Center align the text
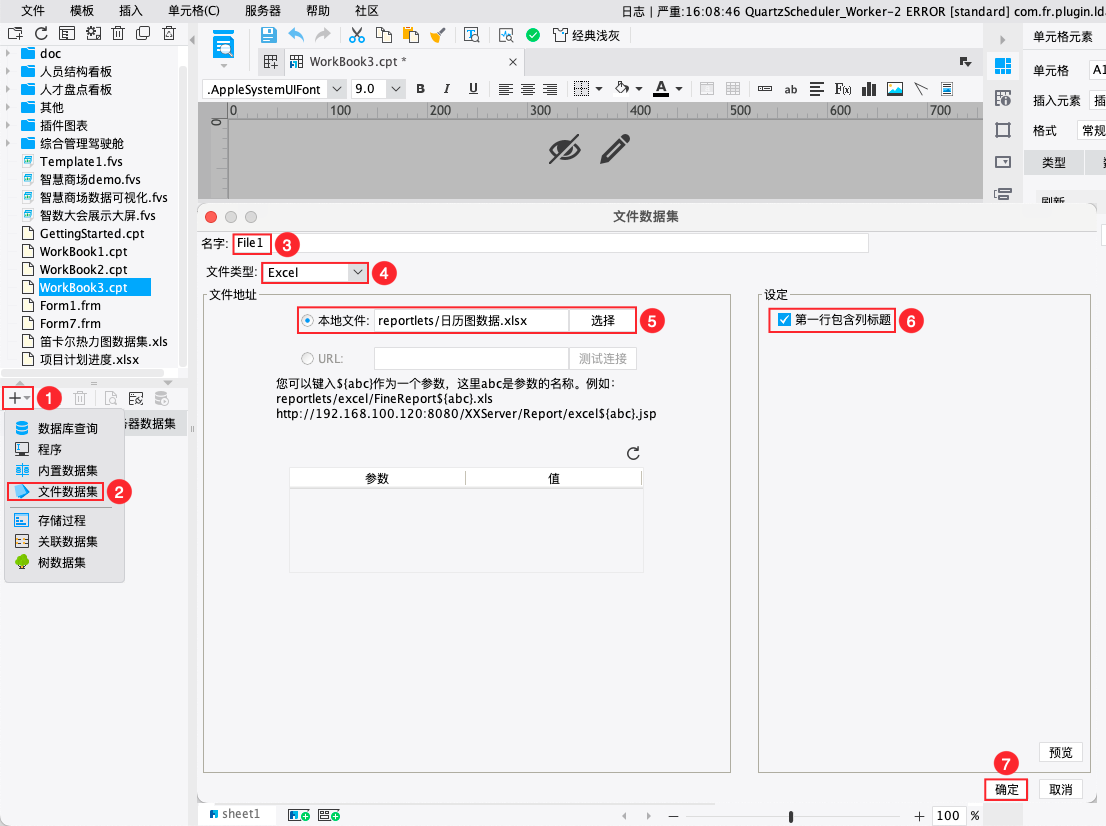This screenshot has width=1106, height=826. [528, 89]
